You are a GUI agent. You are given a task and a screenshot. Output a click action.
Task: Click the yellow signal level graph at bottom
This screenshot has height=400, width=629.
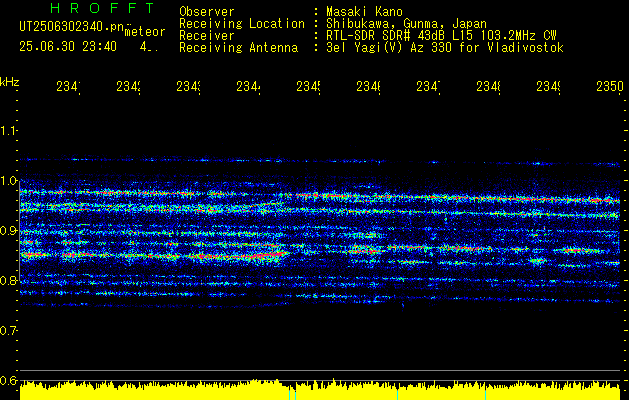320,390
